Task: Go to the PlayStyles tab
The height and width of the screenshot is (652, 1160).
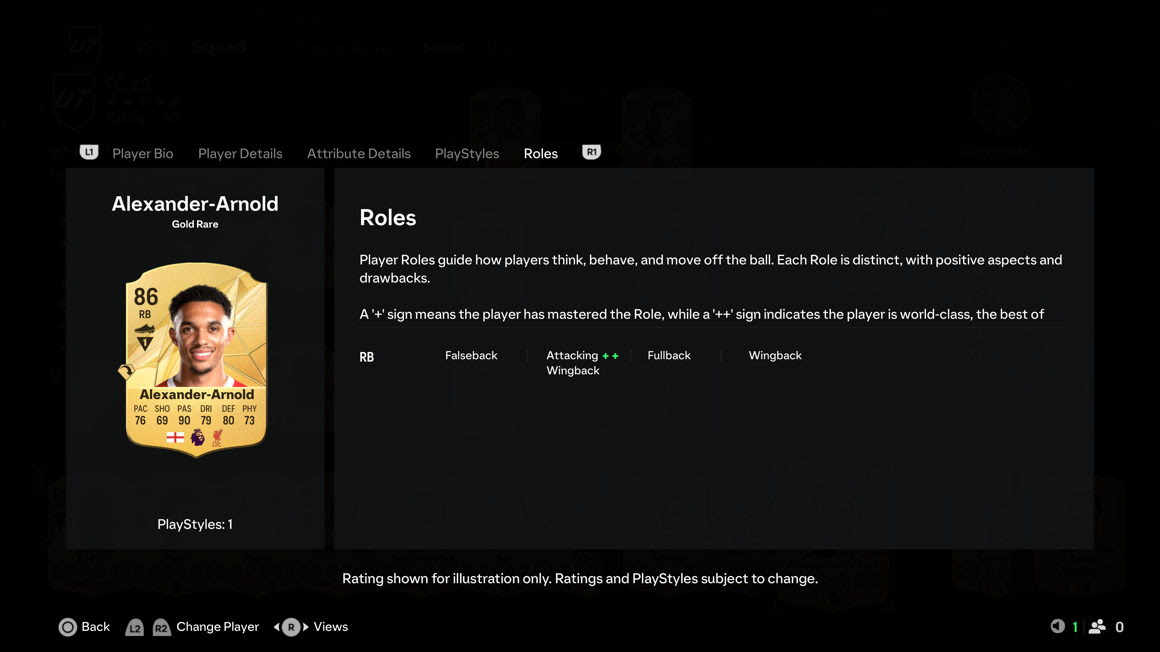Action: tap(467, 153)
